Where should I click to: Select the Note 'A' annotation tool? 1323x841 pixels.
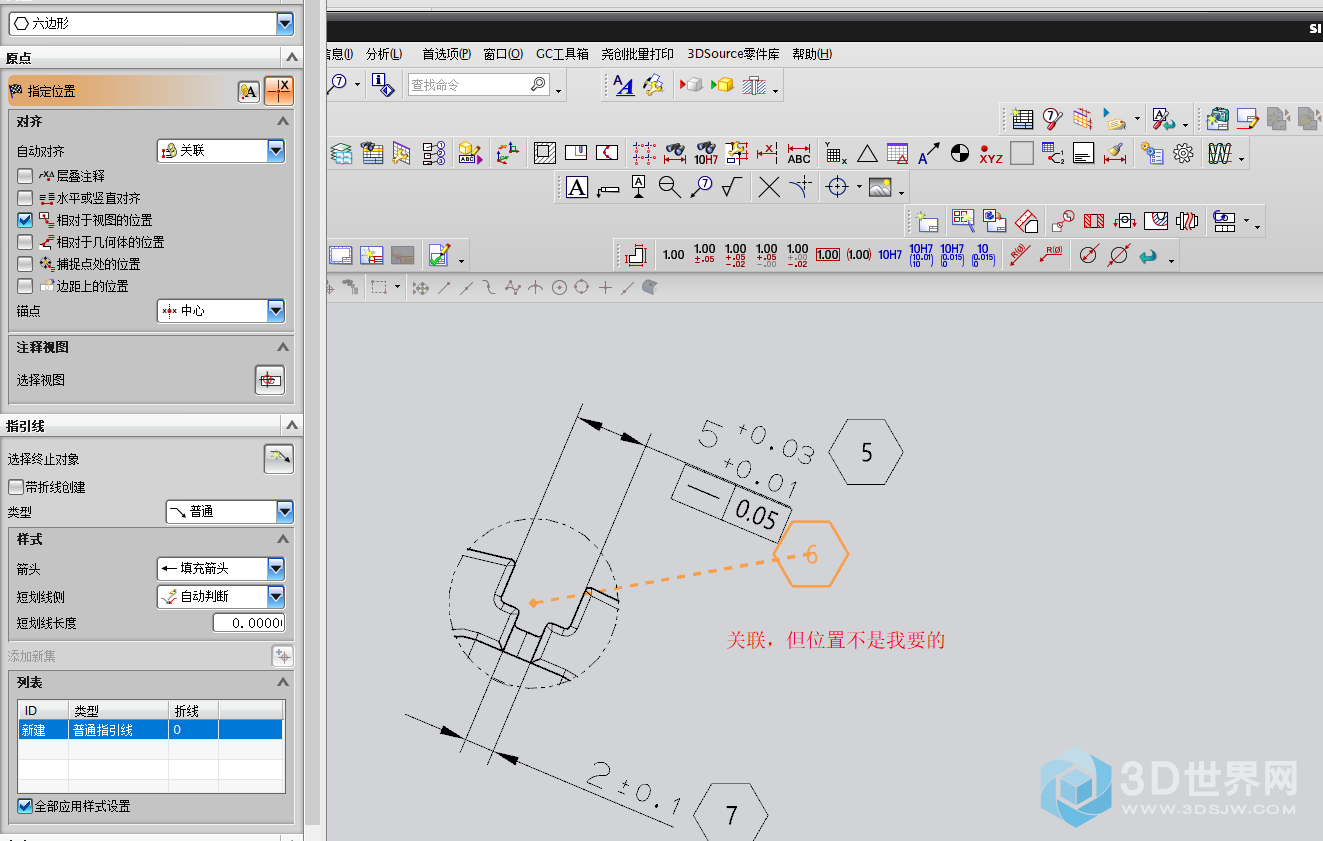[x=577, y=187]
